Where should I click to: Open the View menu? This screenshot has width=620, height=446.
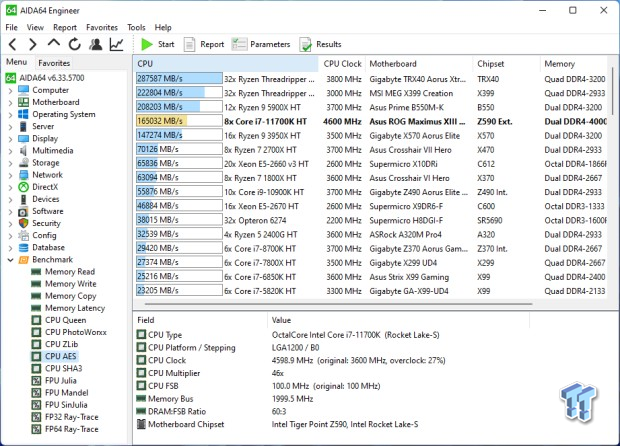click(35, 27)
